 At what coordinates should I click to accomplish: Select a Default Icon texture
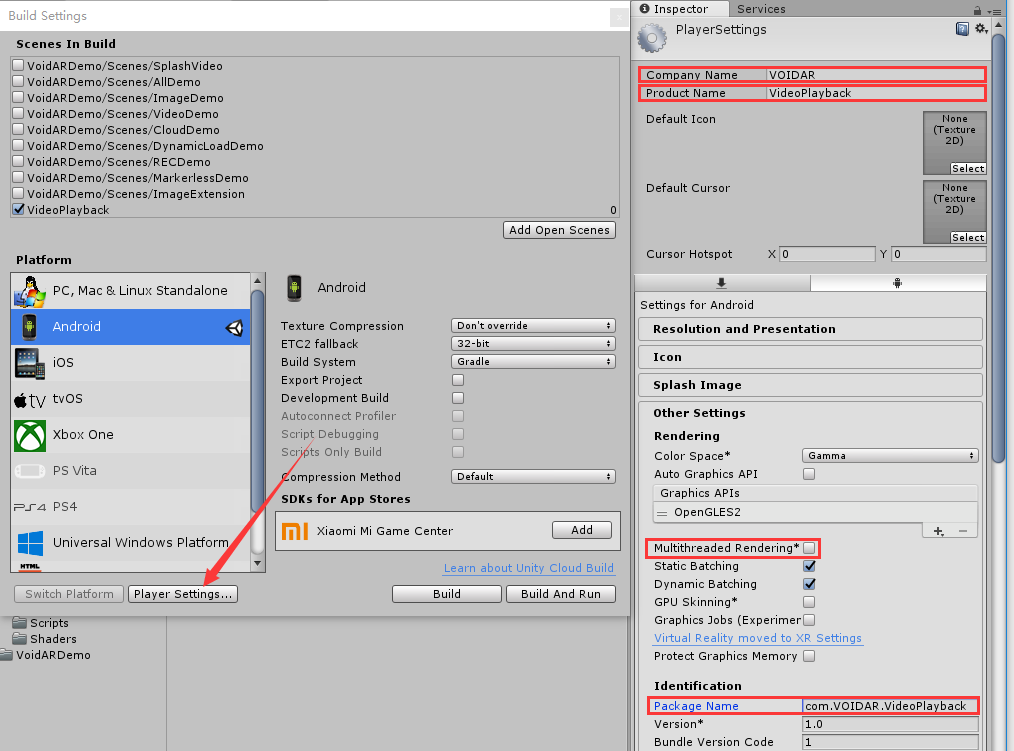pyautogui.click(x=968, y=169)
